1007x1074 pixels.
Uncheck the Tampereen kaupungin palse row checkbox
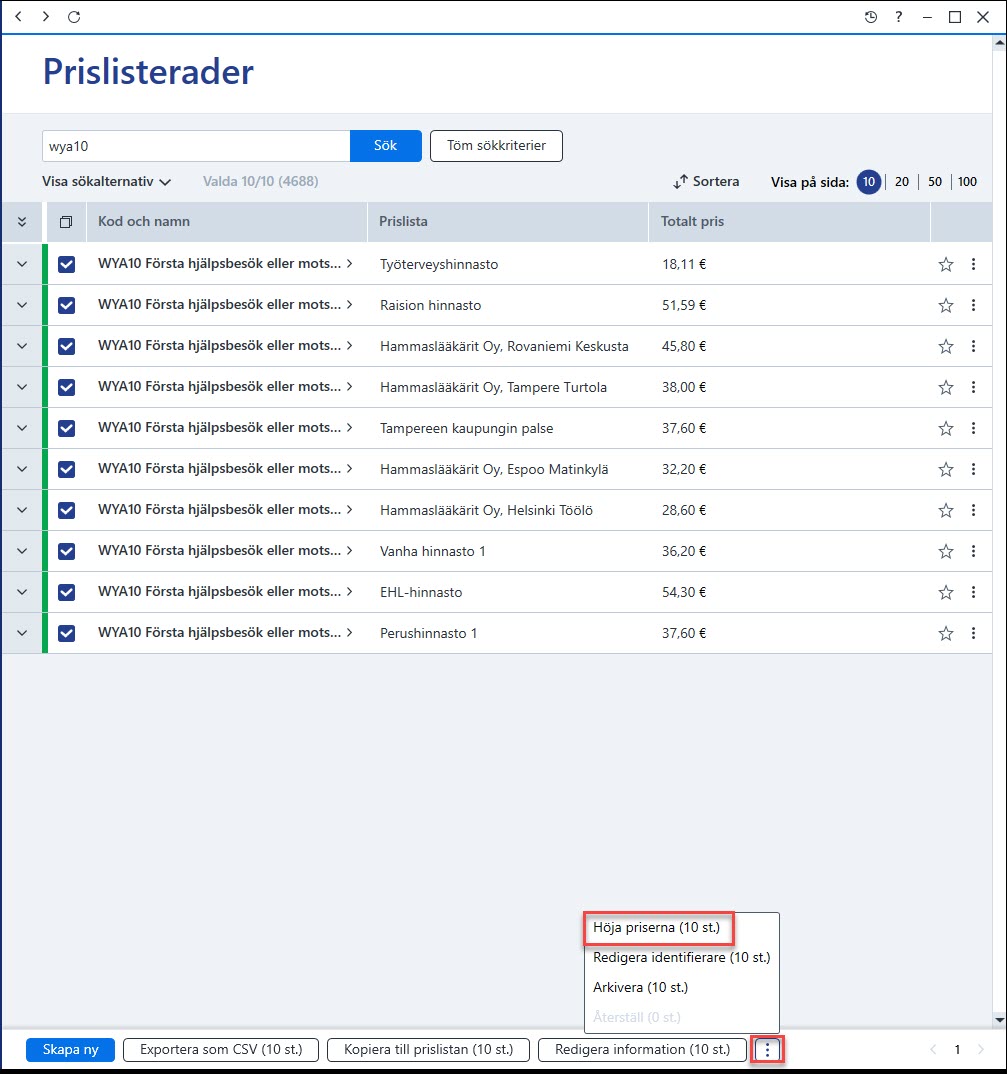pyautogui.click(x=66, y=429)
